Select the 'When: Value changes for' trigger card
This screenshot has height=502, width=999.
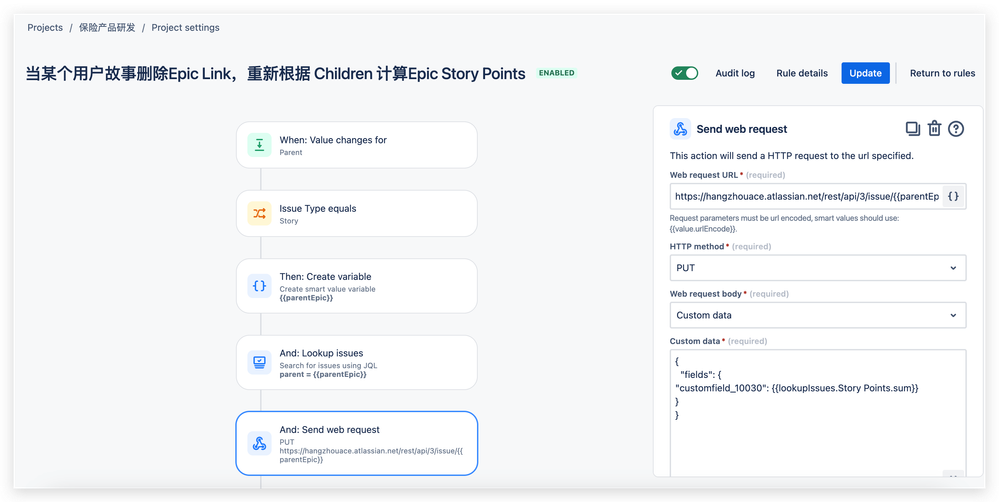[x=357, y=145]
